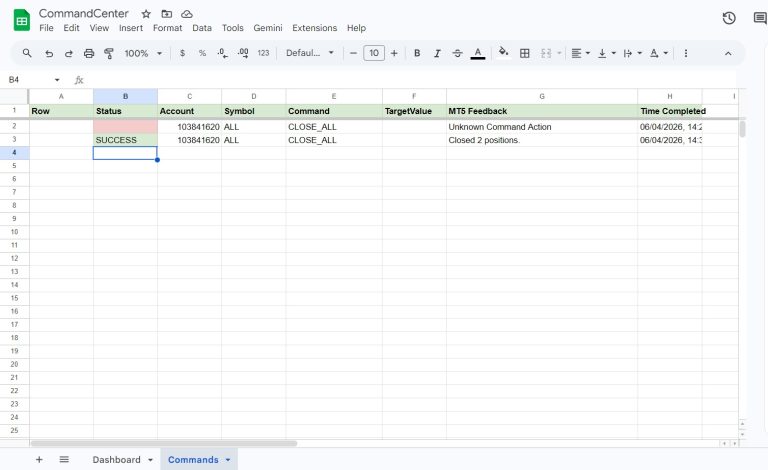Open the Help menu
768x470 pixels.
coord(356,28)
